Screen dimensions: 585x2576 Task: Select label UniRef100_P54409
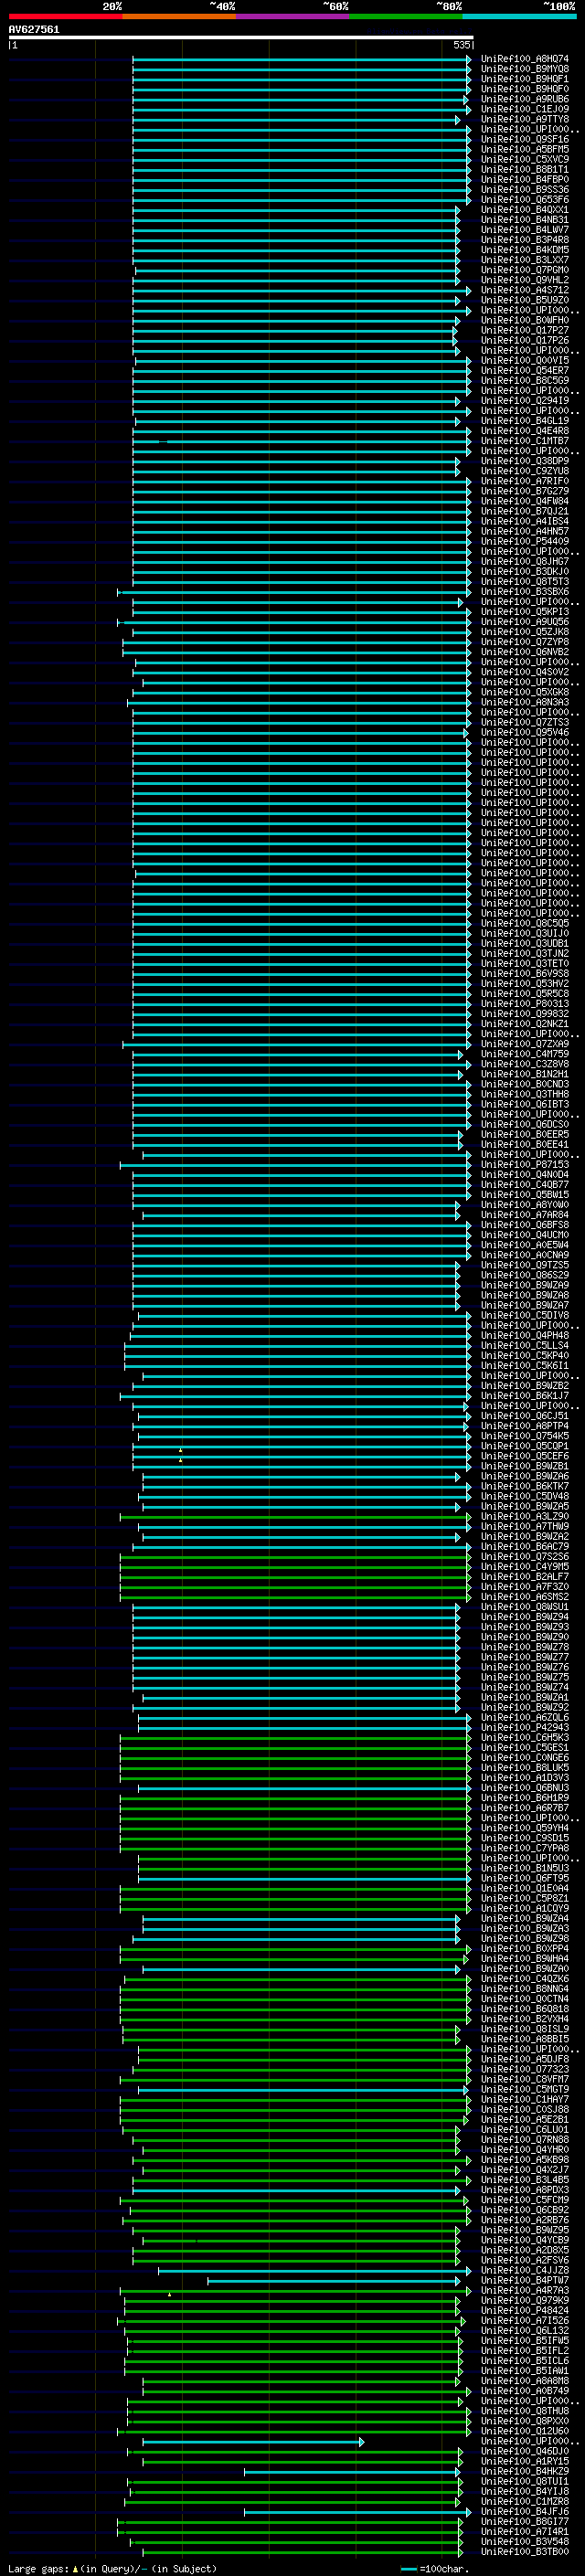[525, 542]
